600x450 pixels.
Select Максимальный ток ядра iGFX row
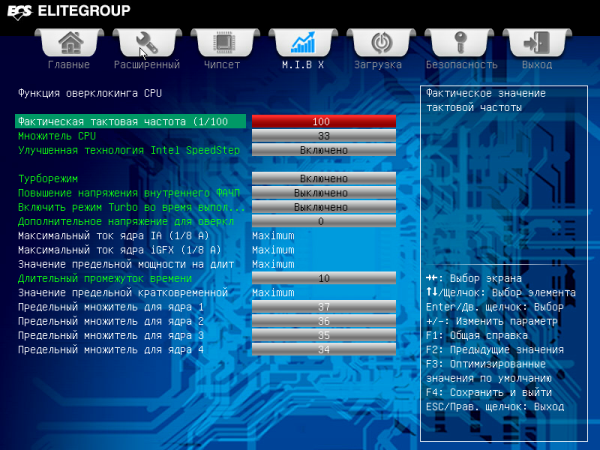120,250
